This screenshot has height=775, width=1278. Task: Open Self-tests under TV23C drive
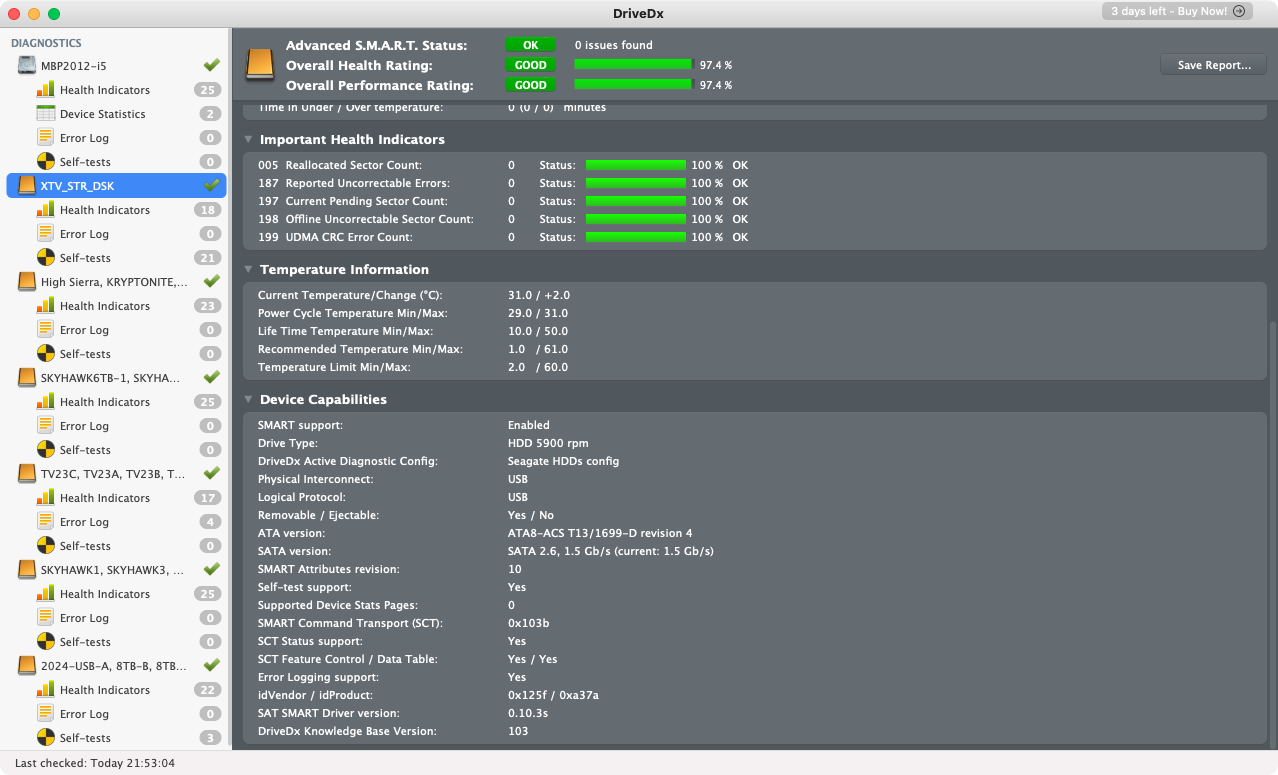click(x=85, y=546)
